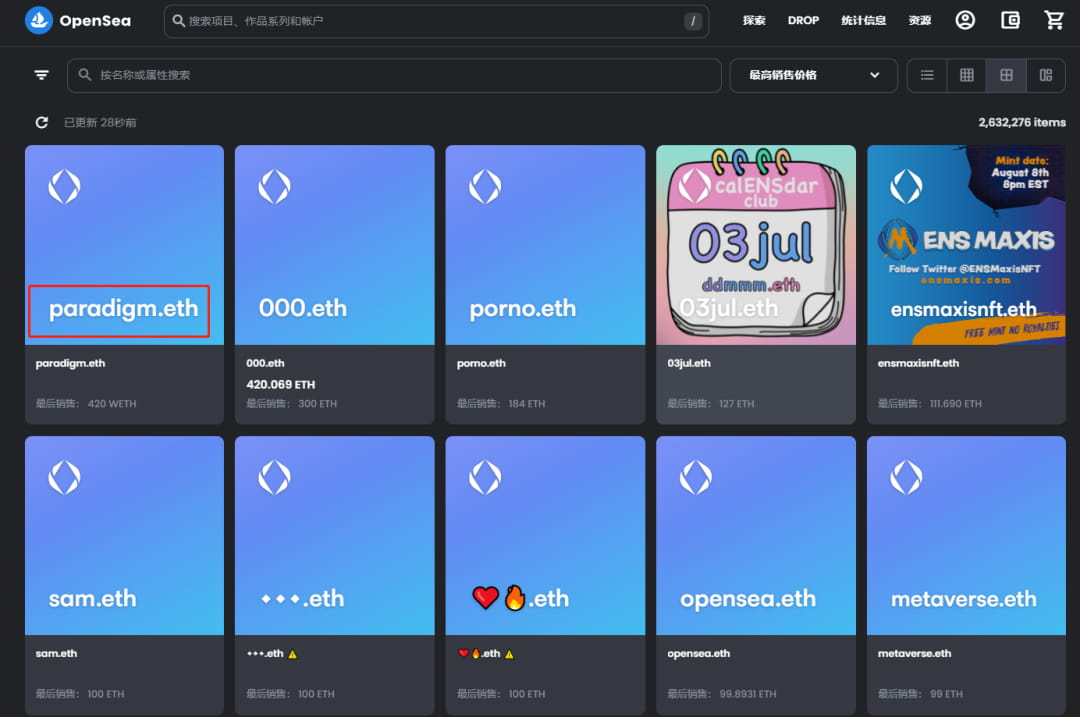Click the 按名称或属性搜索 search field
The width and height of the screenshot is (1080, 717).
pos(394,75)
